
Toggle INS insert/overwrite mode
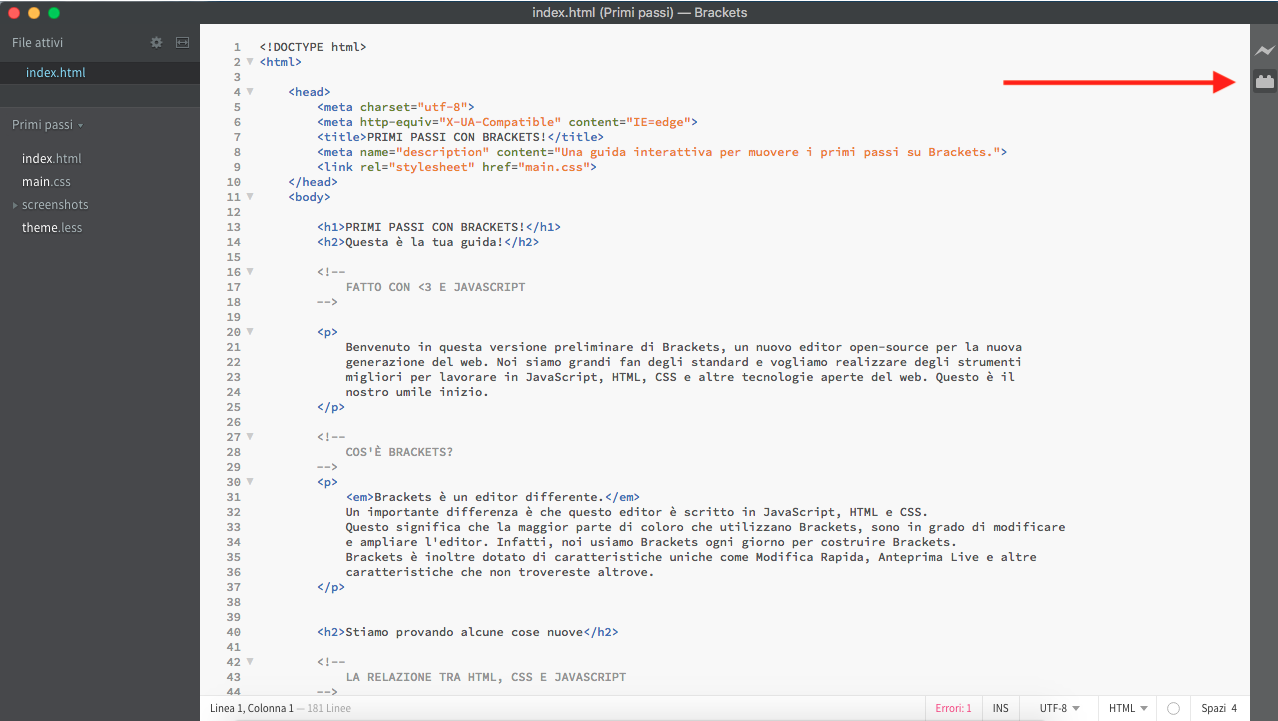1000,708
